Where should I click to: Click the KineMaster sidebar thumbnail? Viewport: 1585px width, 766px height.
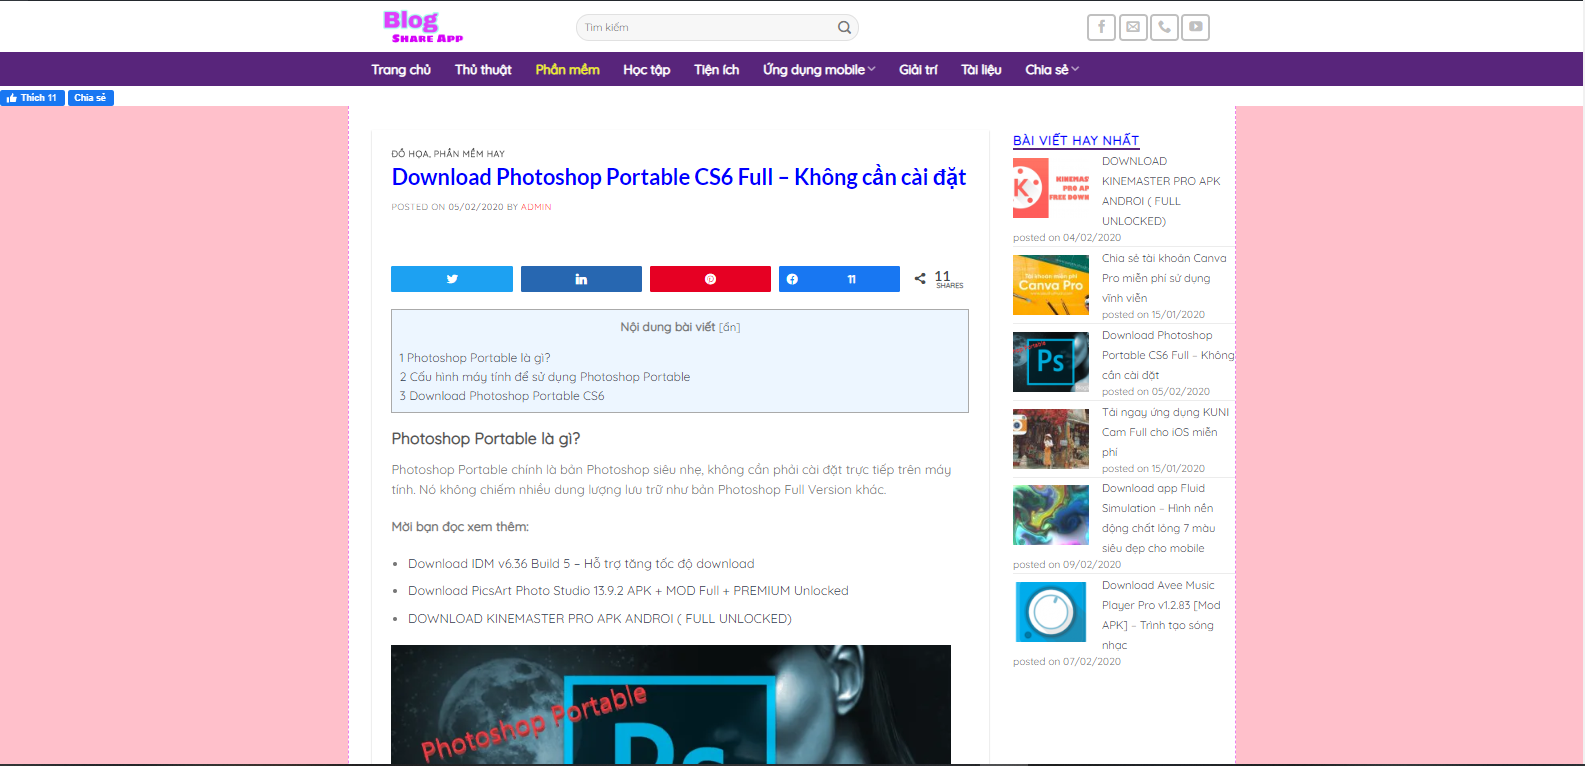click(x=1051, y=188)
